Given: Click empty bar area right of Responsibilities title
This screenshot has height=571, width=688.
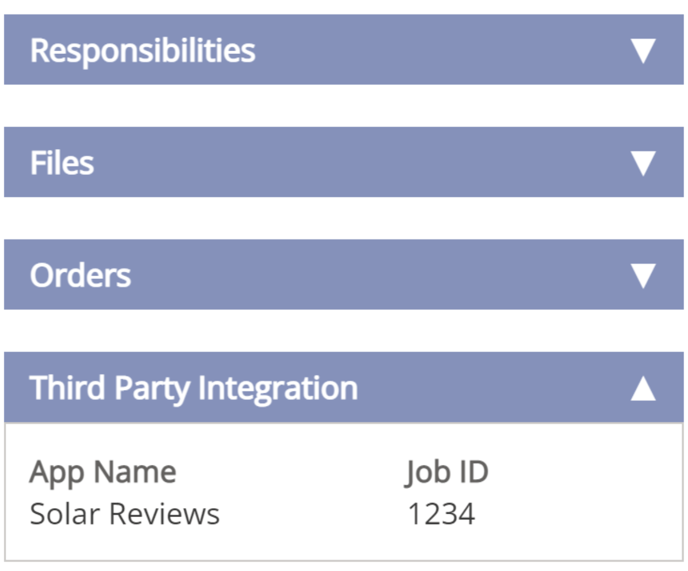Looking at the screenshot, I should pyautogui.click(x=440, y=51).
